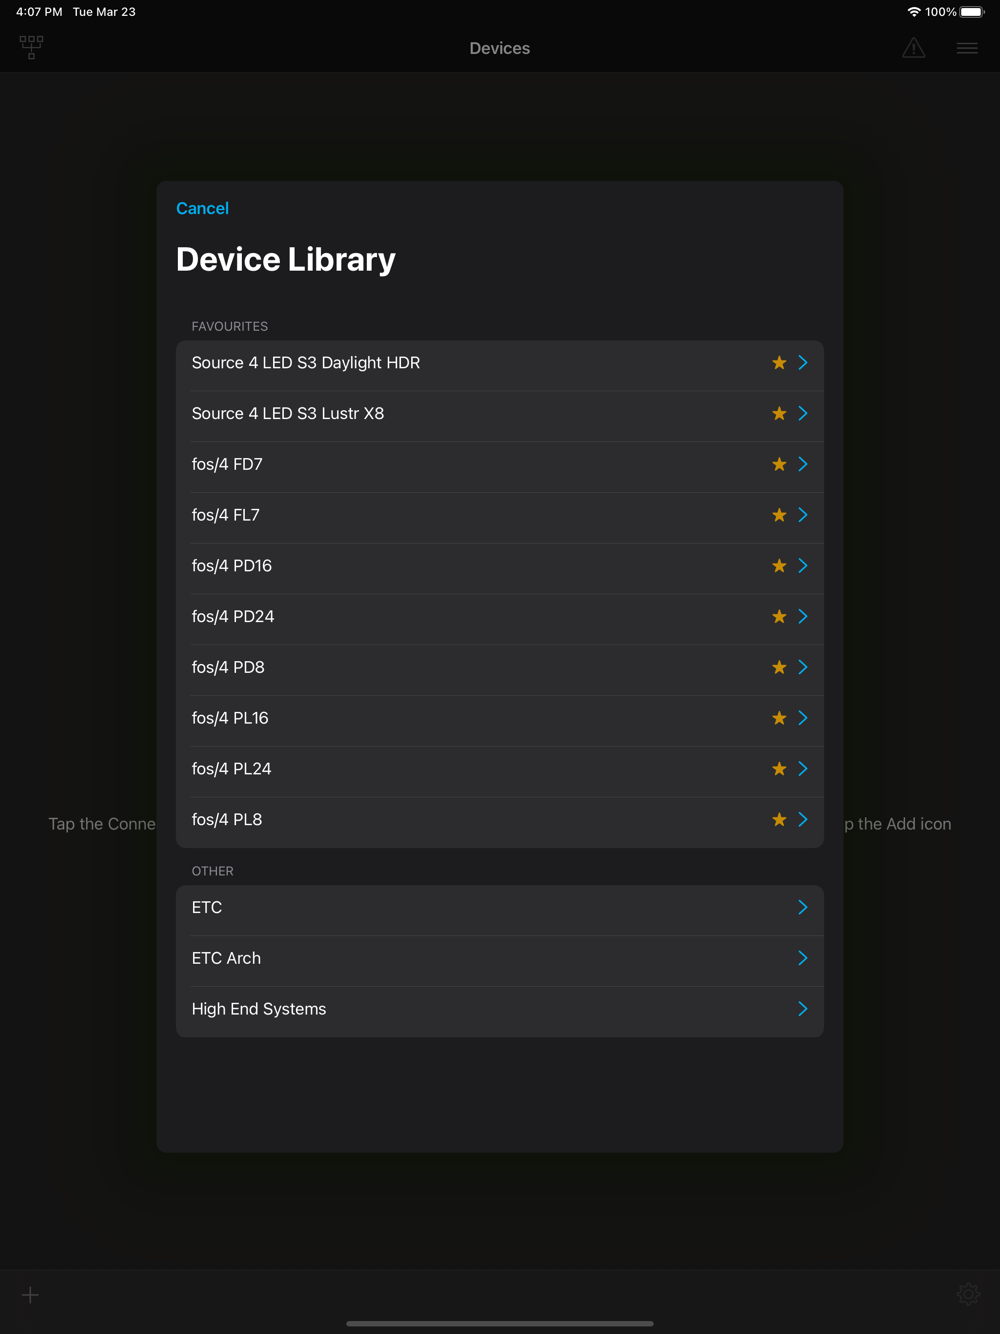Select Source 4 LED S3 Lustr X8 text
The height and width of the screenshot is (1334, 1000).
pyautogui.click(x=288, y=414)
